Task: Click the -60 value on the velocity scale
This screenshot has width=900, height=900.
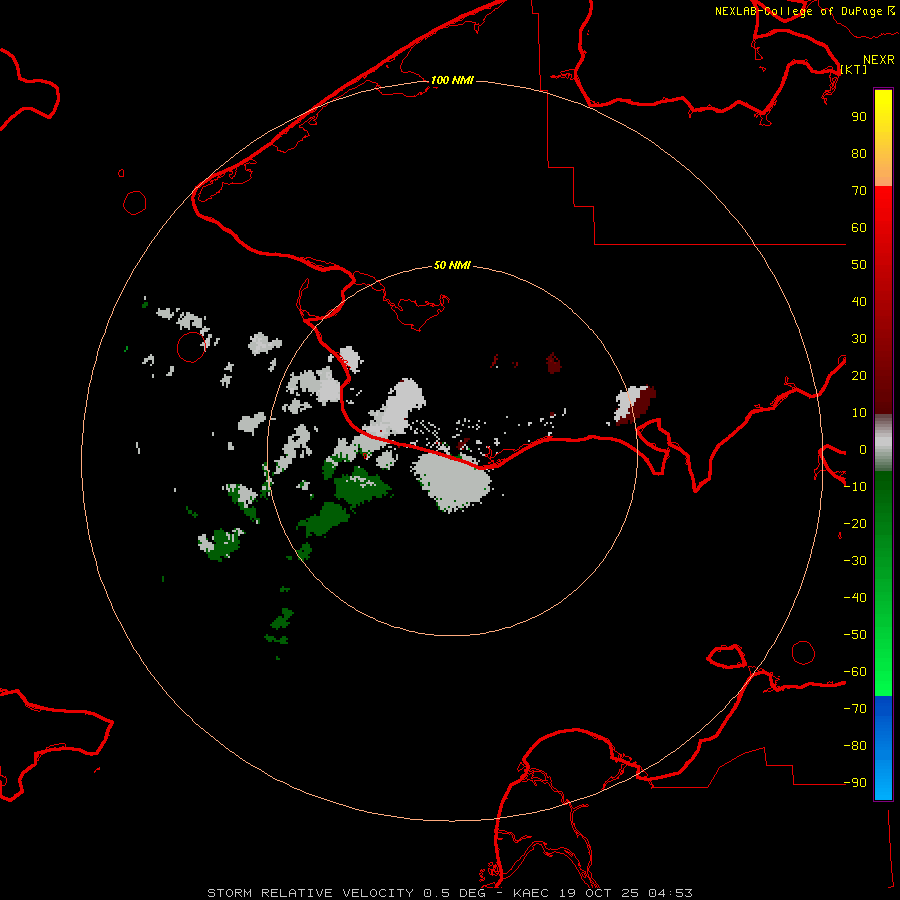Action: pos(855,672)
